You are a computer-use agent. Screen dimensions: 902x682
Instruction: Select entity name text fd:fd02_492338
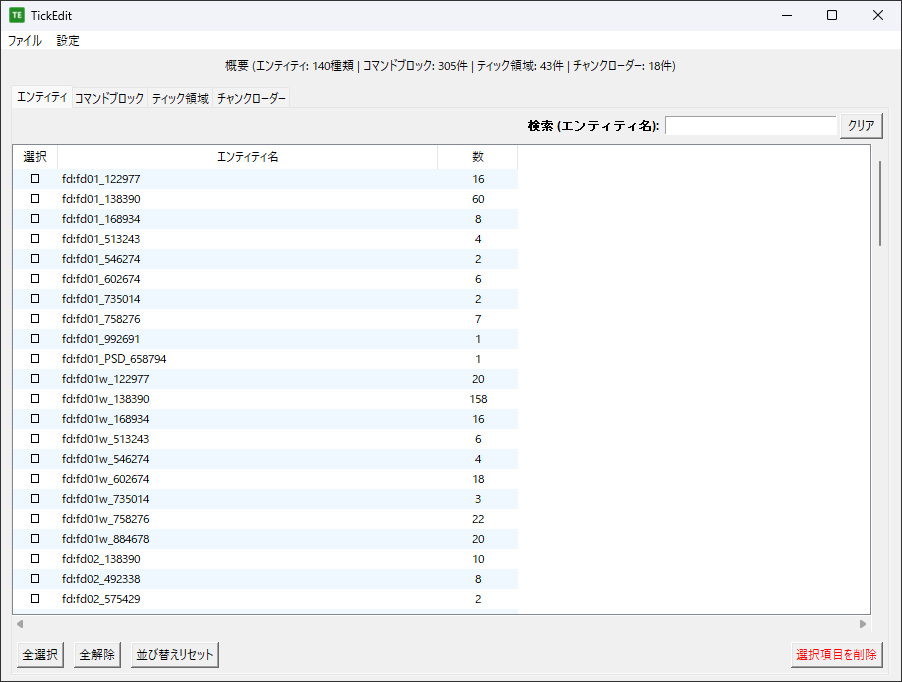pos(101,578)
